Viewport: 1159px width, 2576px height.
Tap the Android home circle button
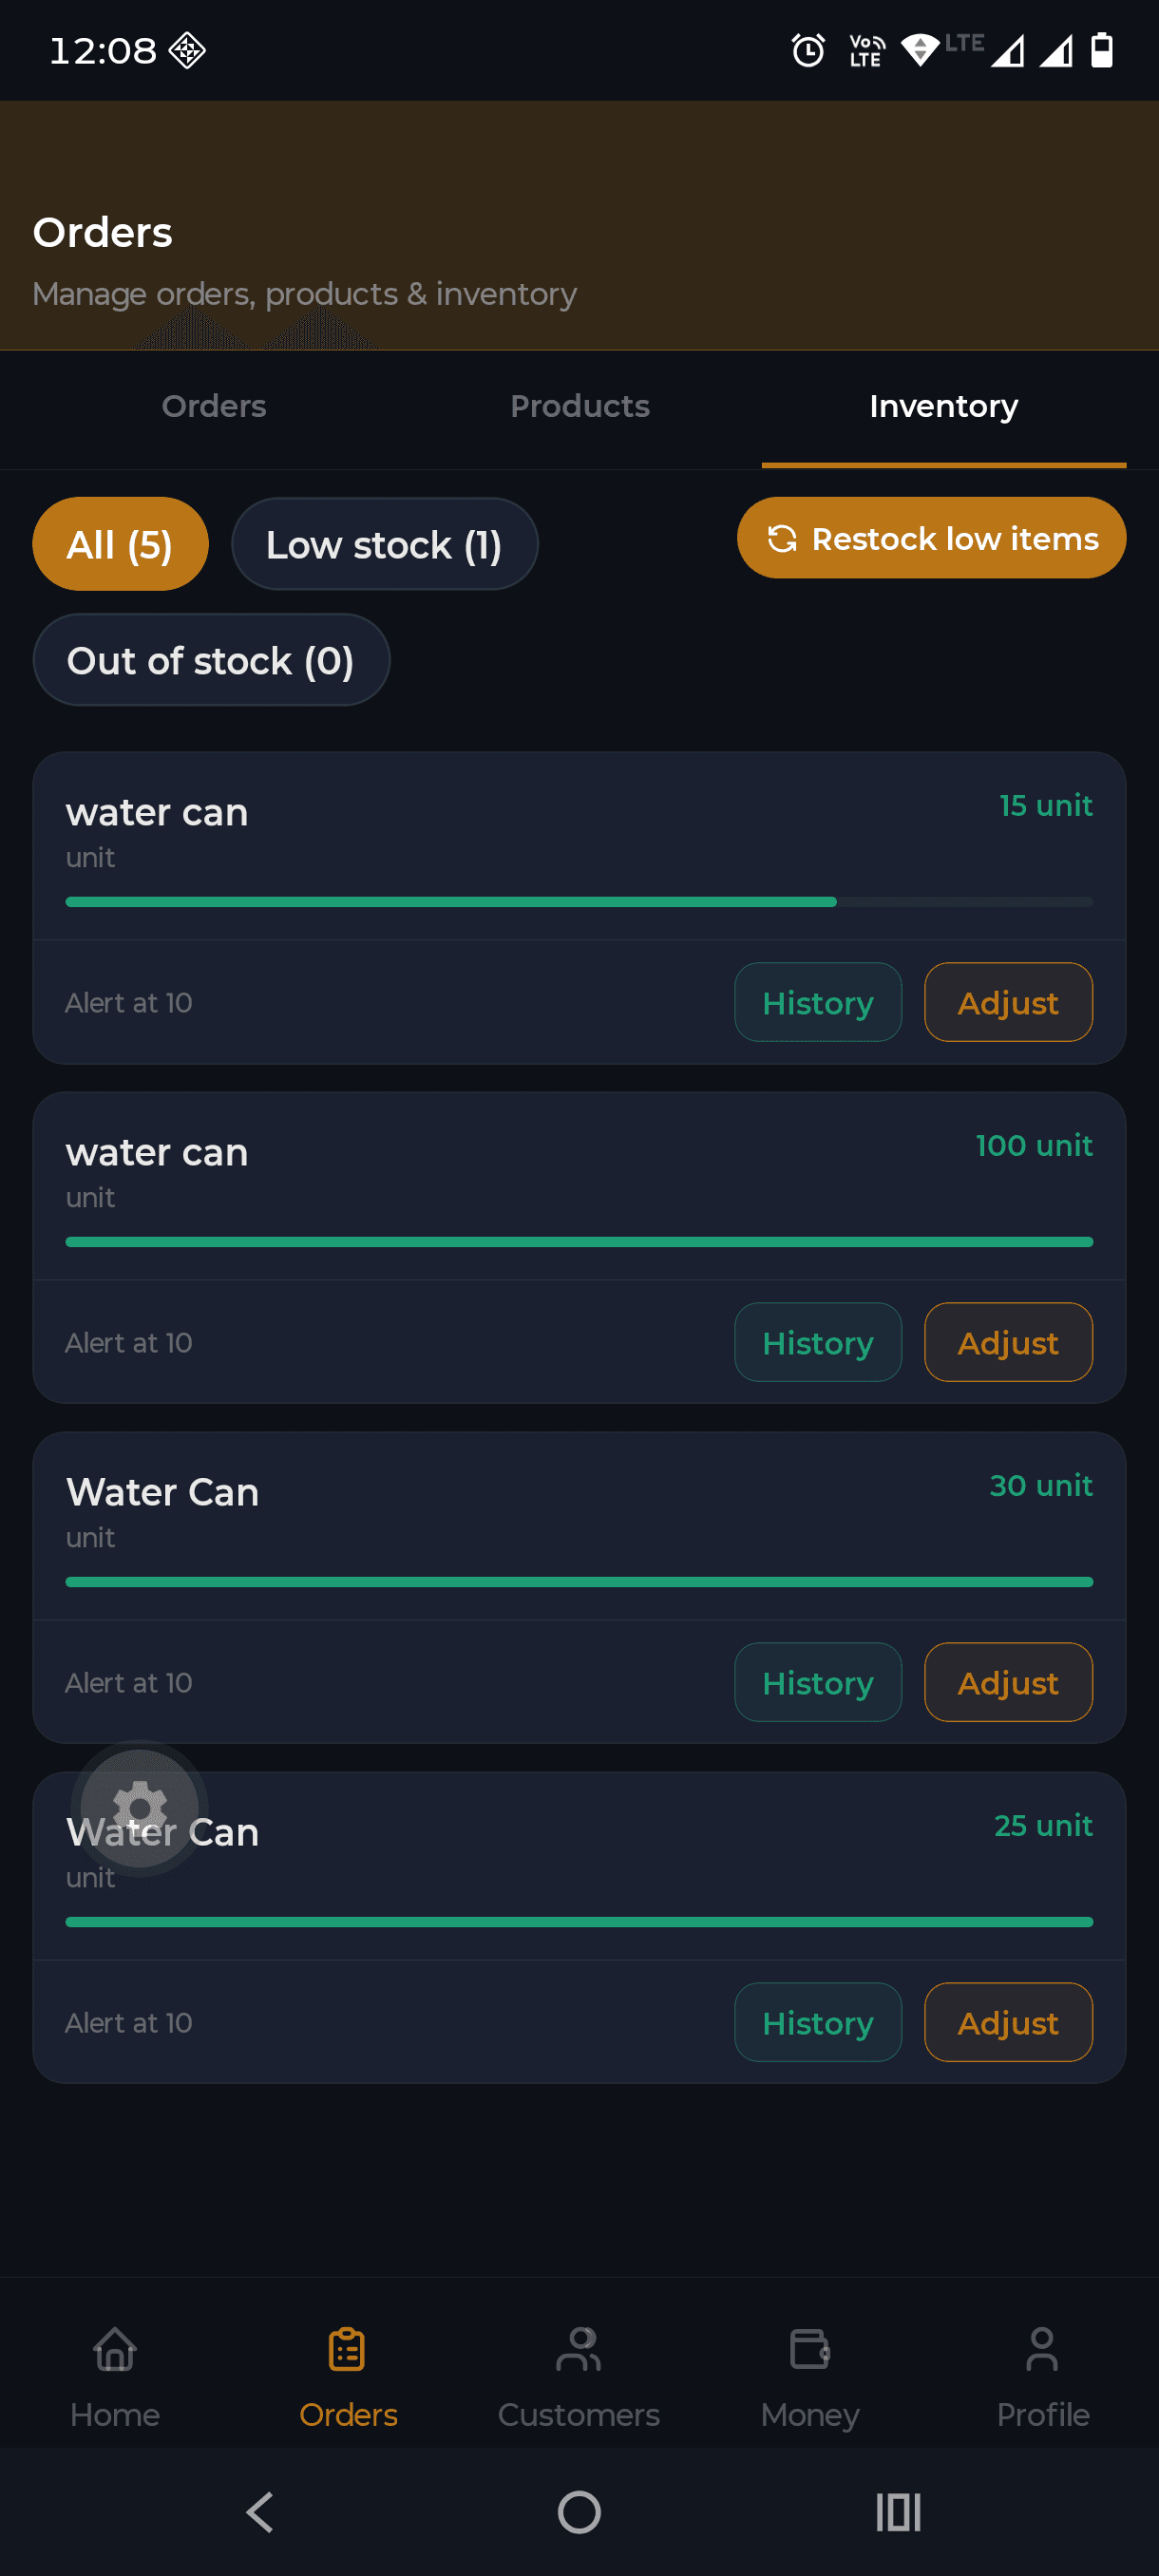[579, 2512]
